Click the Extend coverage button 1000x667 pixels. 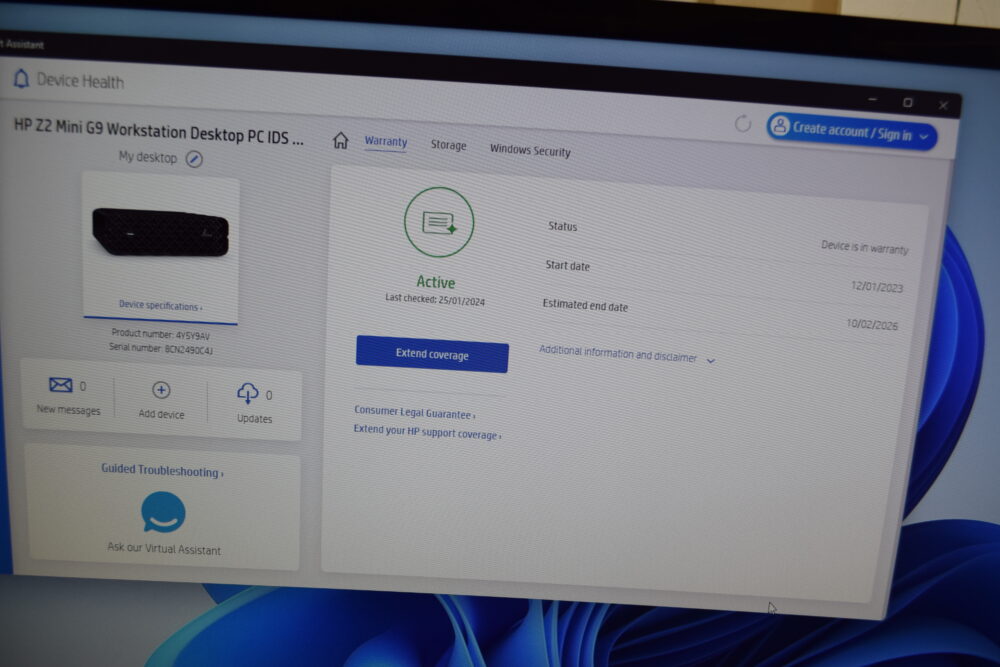pos(432,354)
